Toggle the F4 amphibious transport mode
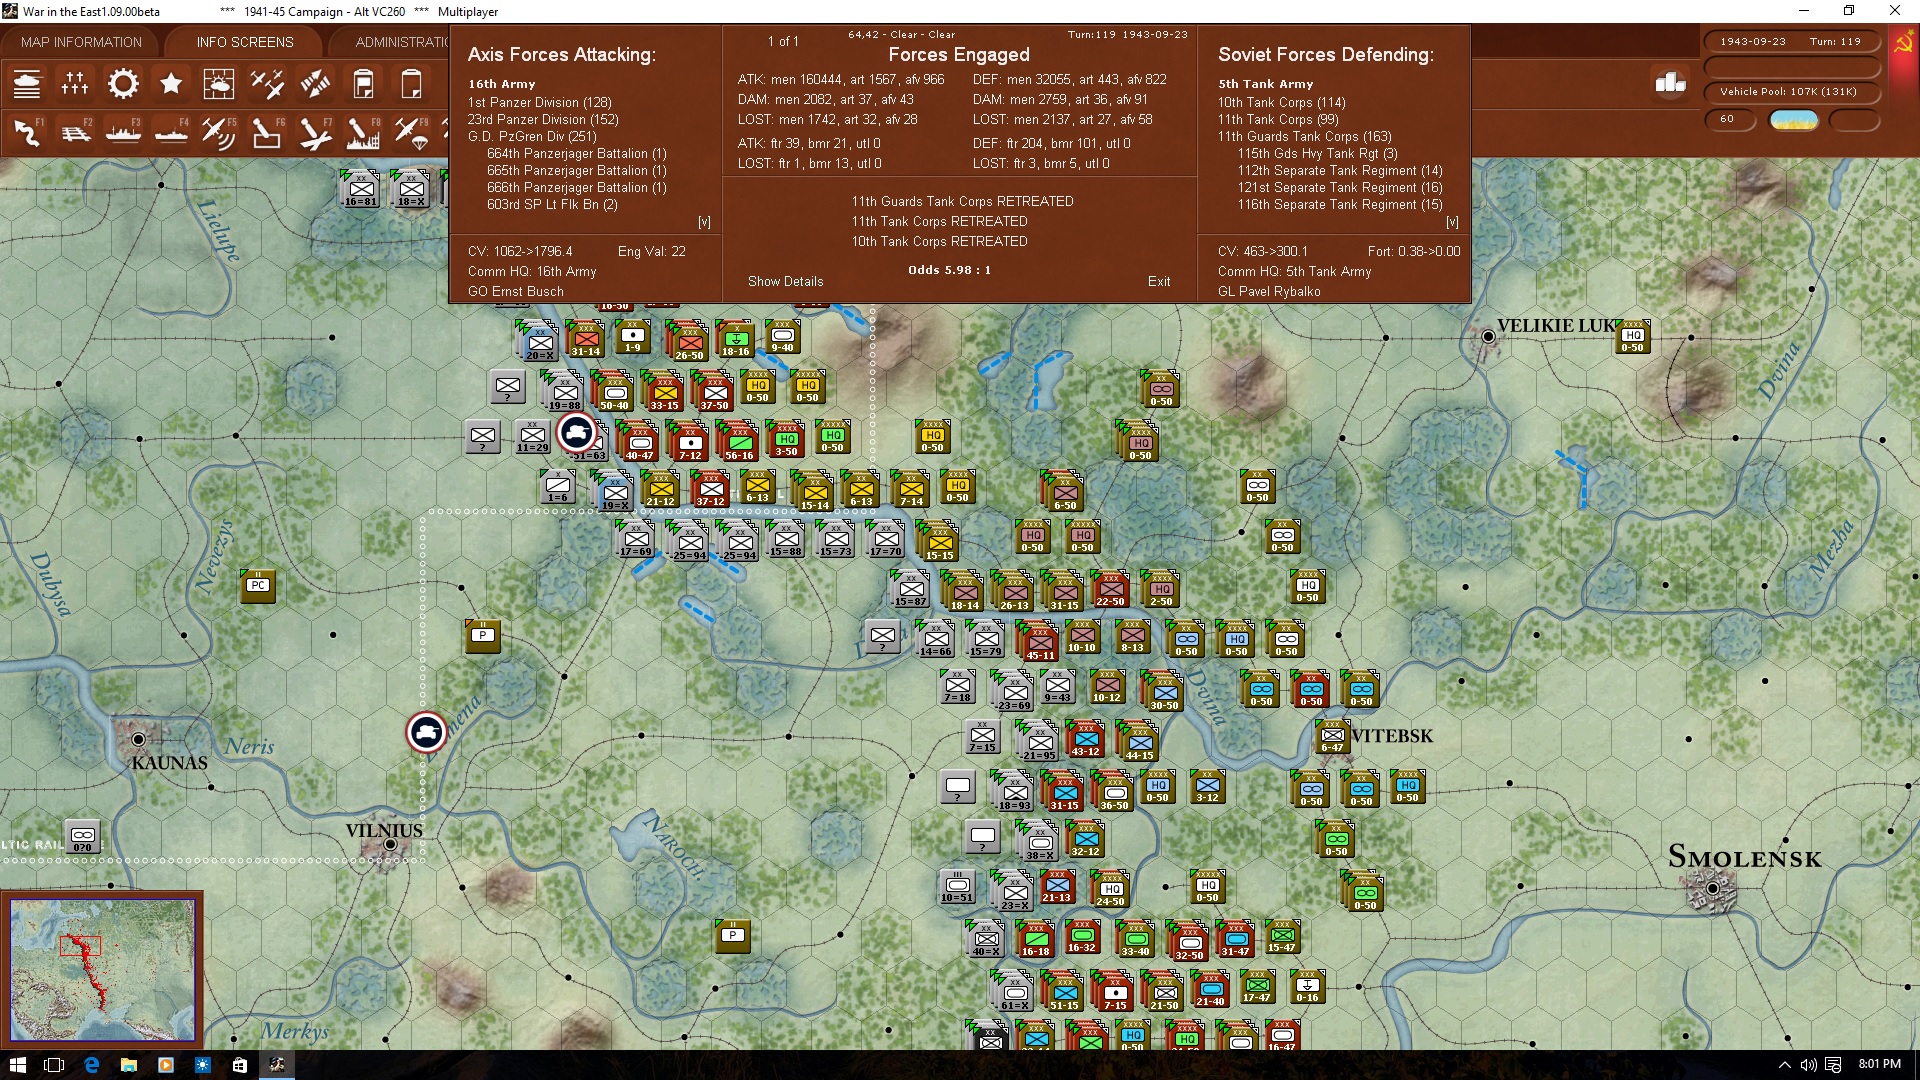Viewport: 1920px width, 1080px height. (x=171, y=132)
